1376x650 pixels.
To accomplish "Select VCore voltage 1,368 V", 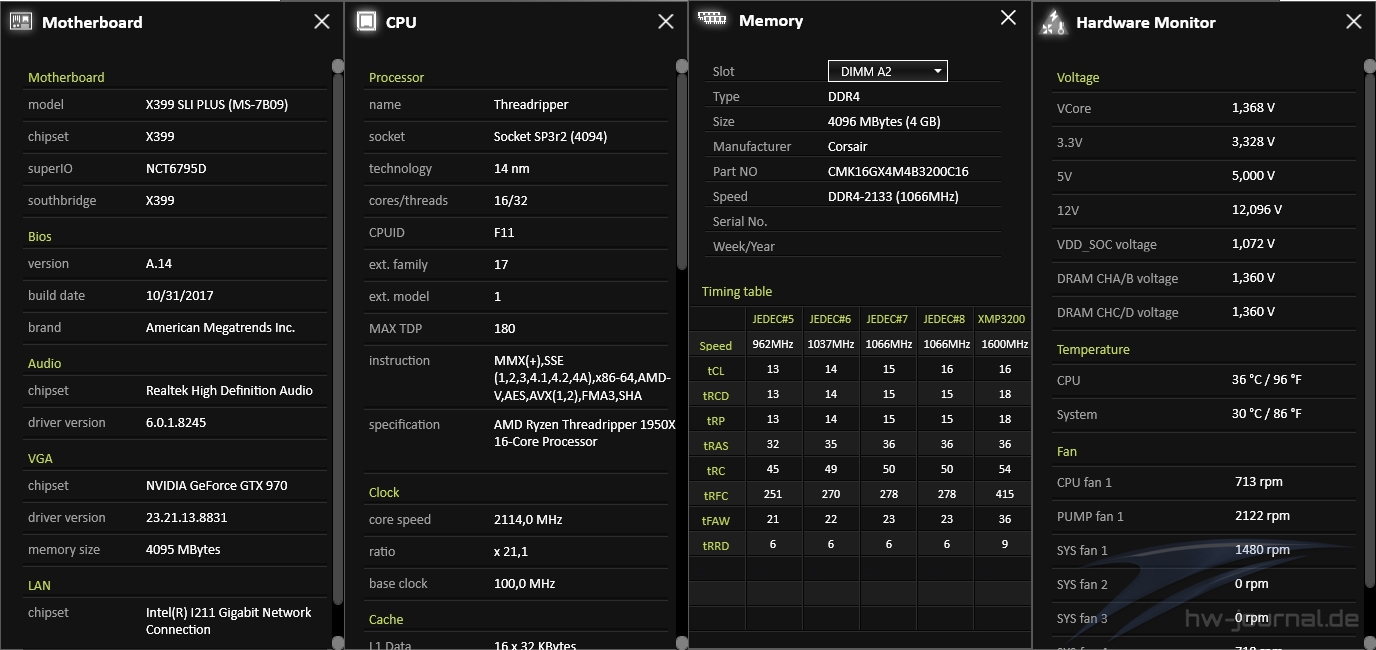I will pos(1253,107).
